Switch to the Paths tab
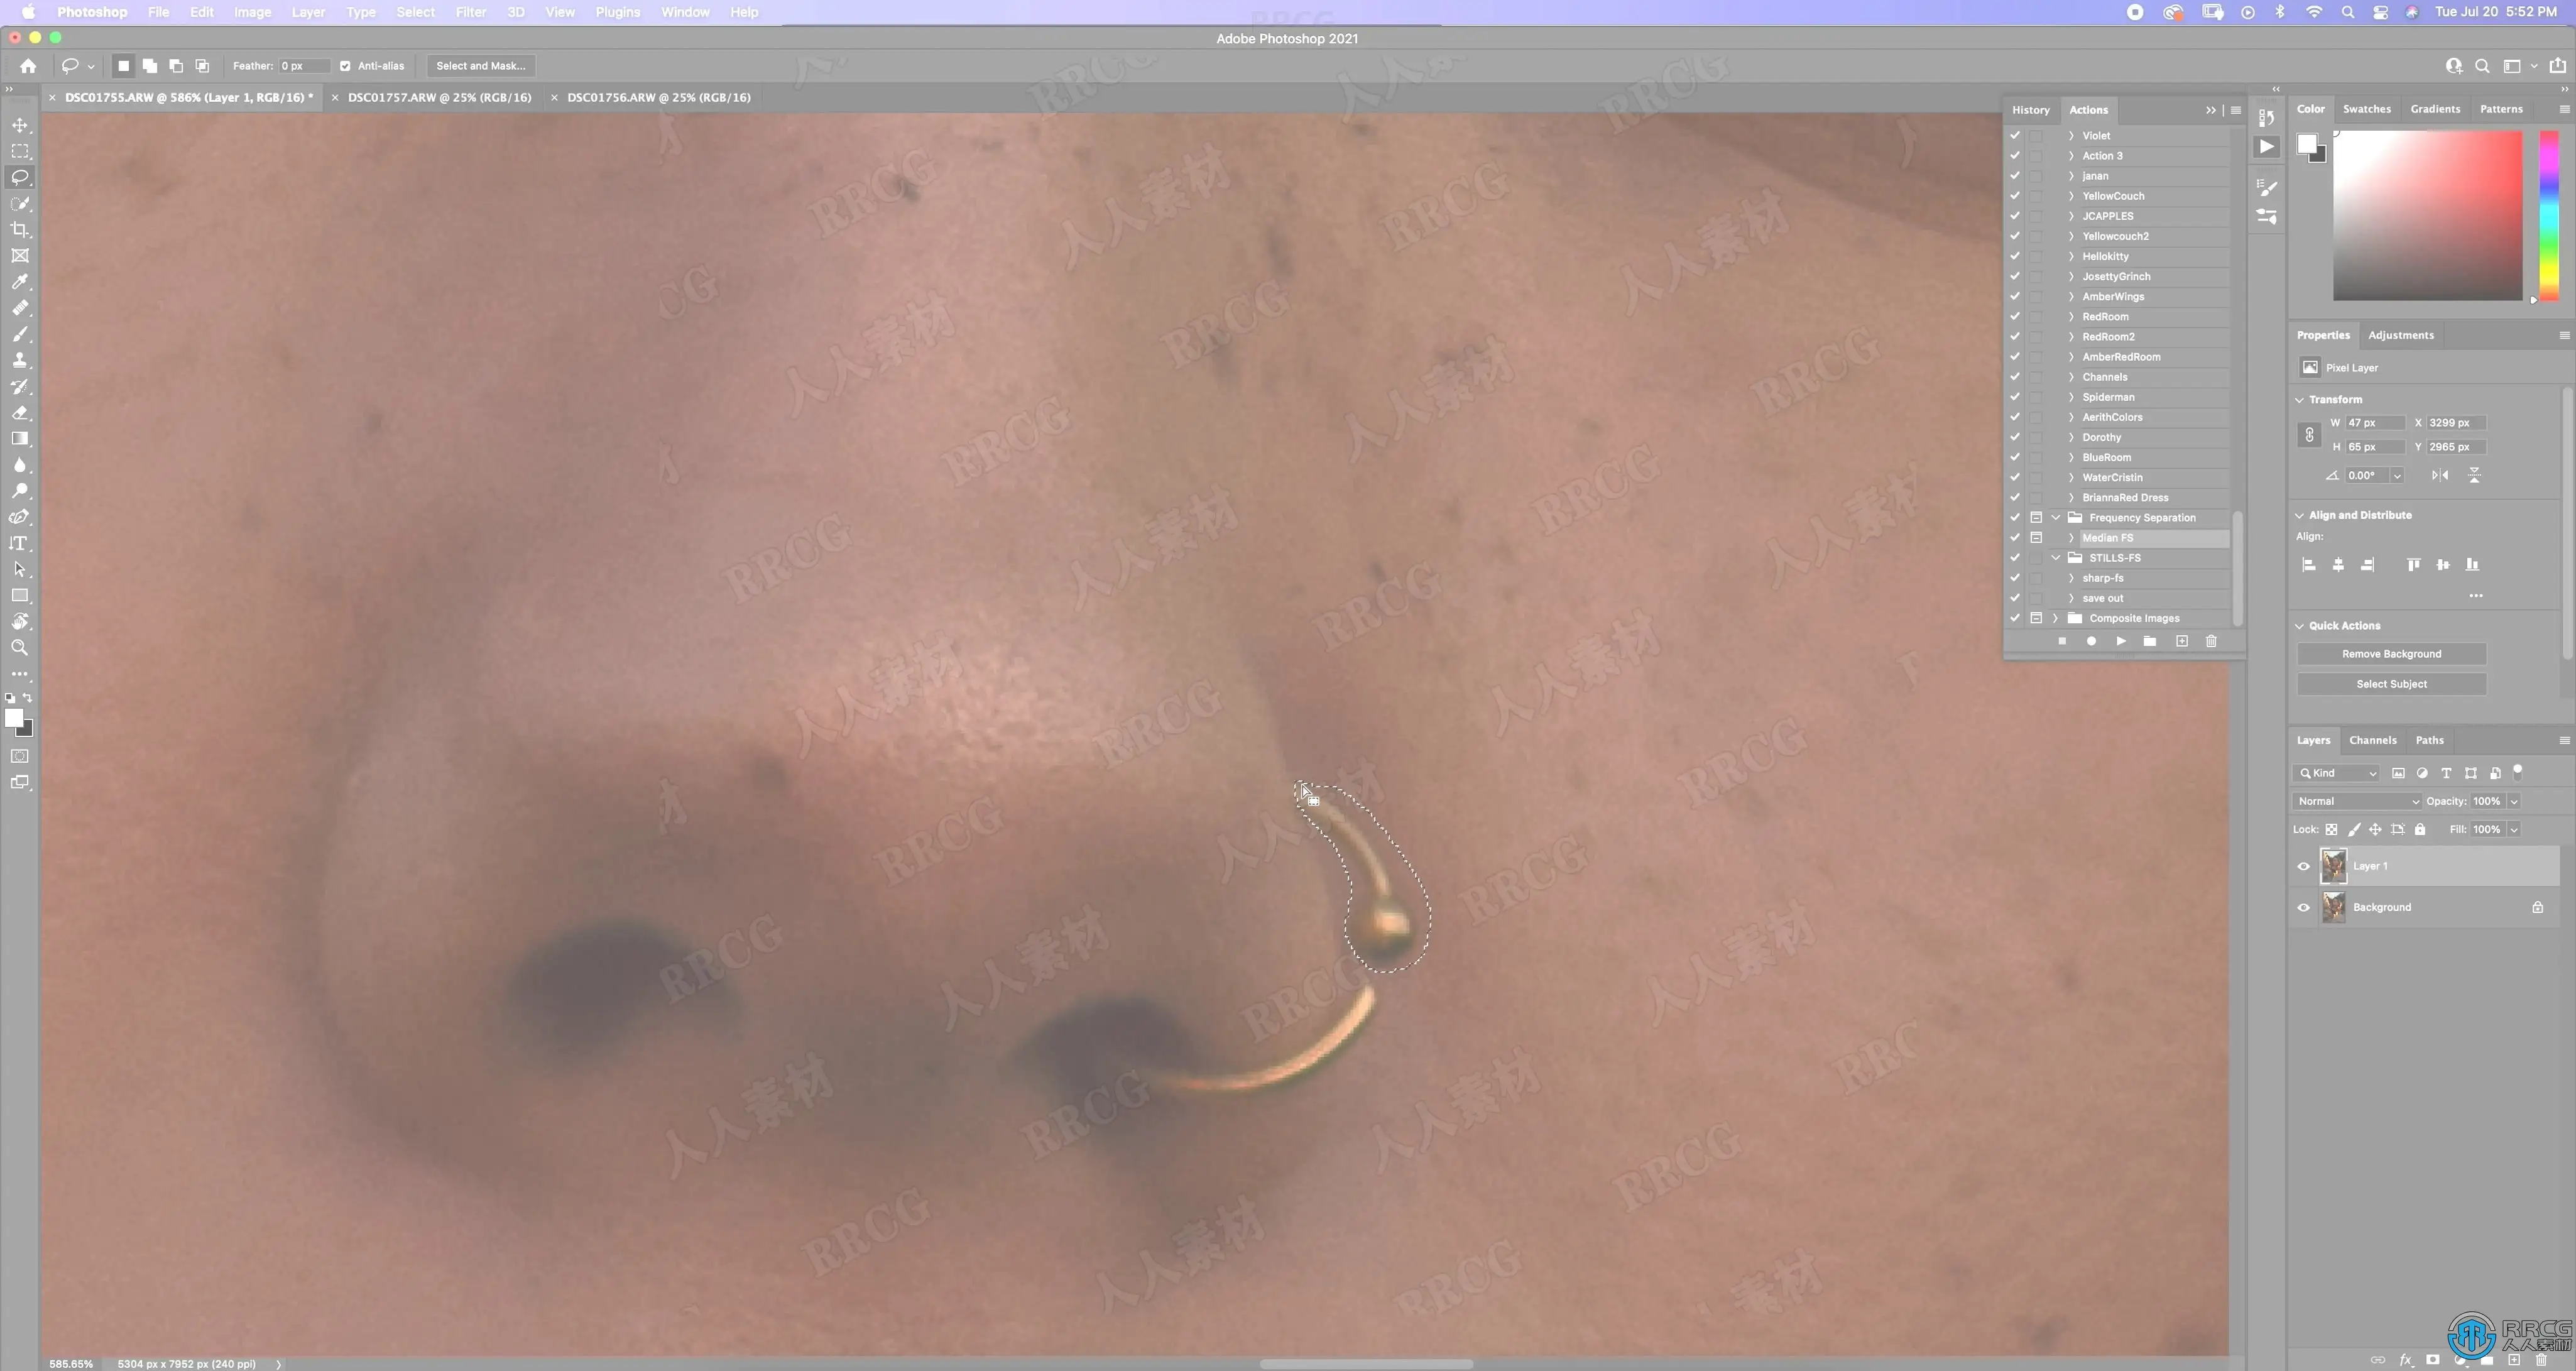Image resolution: width=2576 pixels, height=1371 pixels. (x=2429, y=740)
